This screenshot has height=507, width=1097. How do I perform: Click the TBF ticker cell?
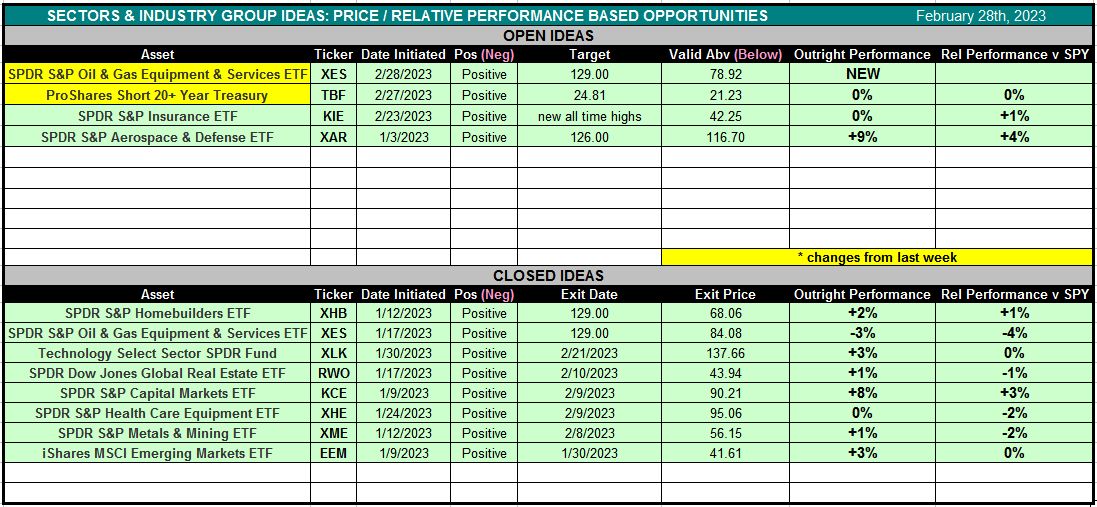coord(333,95)
